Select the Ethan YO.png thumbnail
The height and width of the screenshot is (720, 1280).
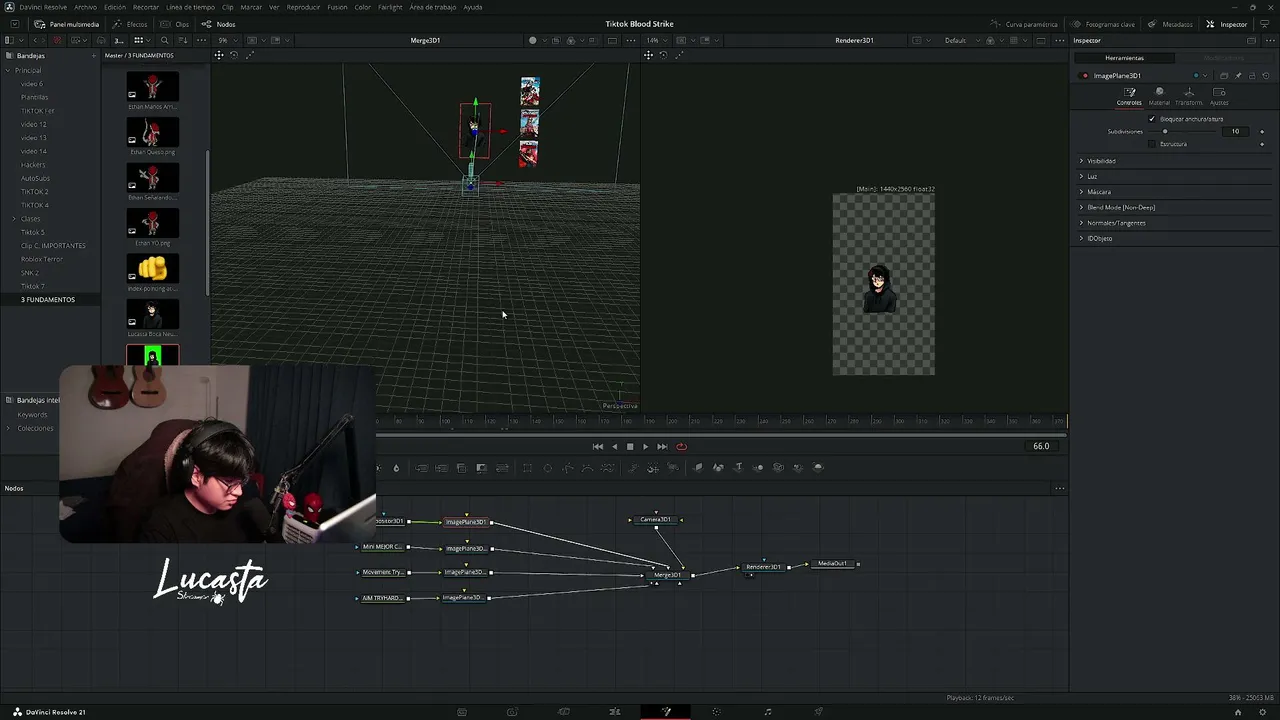[152, 224]
